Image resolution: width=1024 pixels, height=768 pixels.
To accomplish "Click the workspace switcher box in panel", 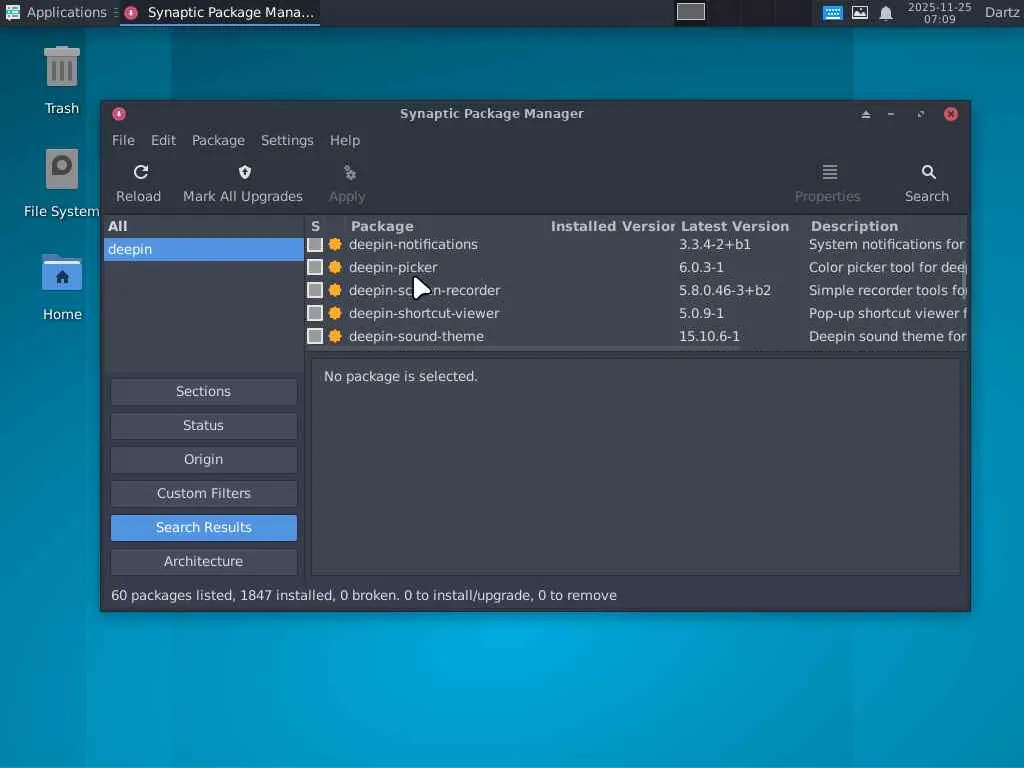I will coord(691,12).
